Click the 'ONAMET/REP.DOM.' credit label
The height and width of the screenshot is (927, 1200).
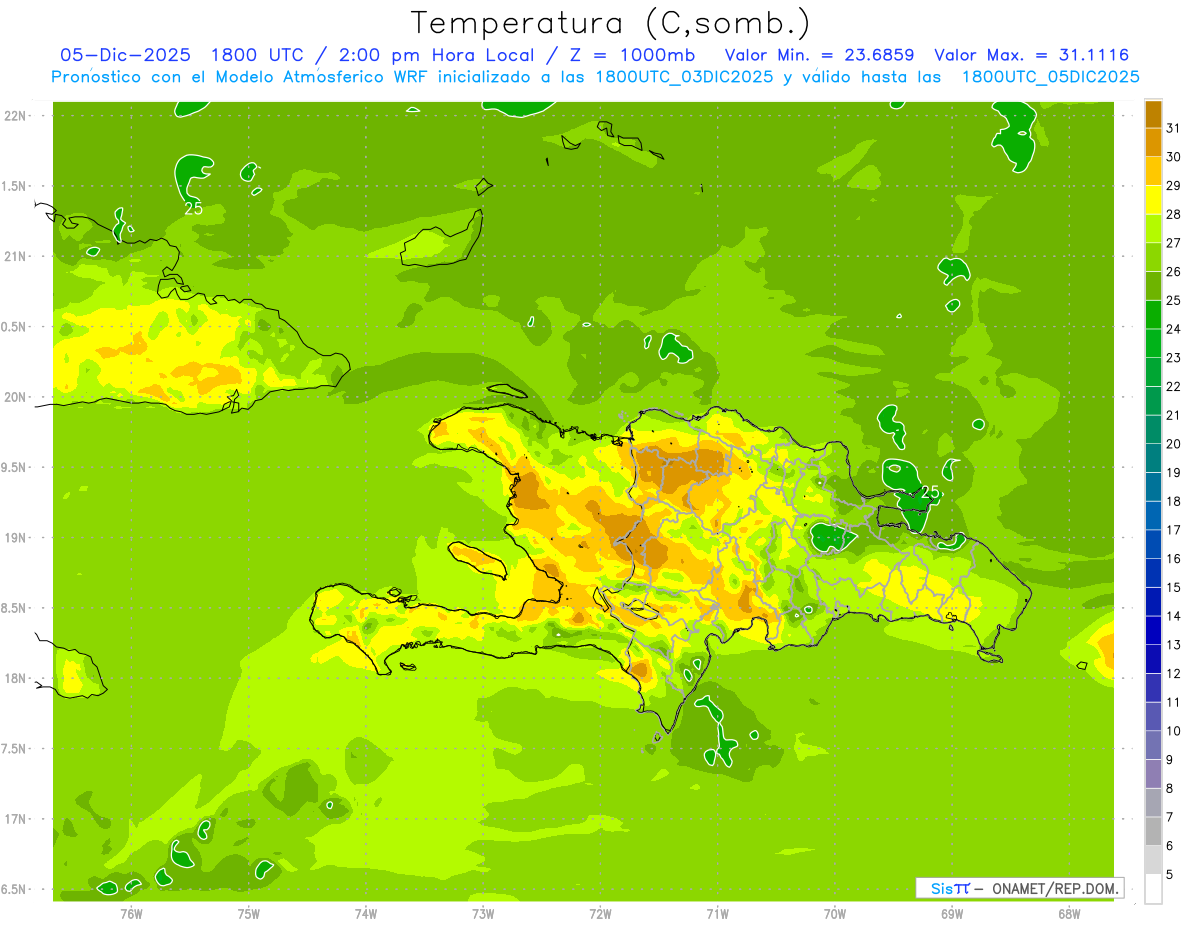point(1054,888)
